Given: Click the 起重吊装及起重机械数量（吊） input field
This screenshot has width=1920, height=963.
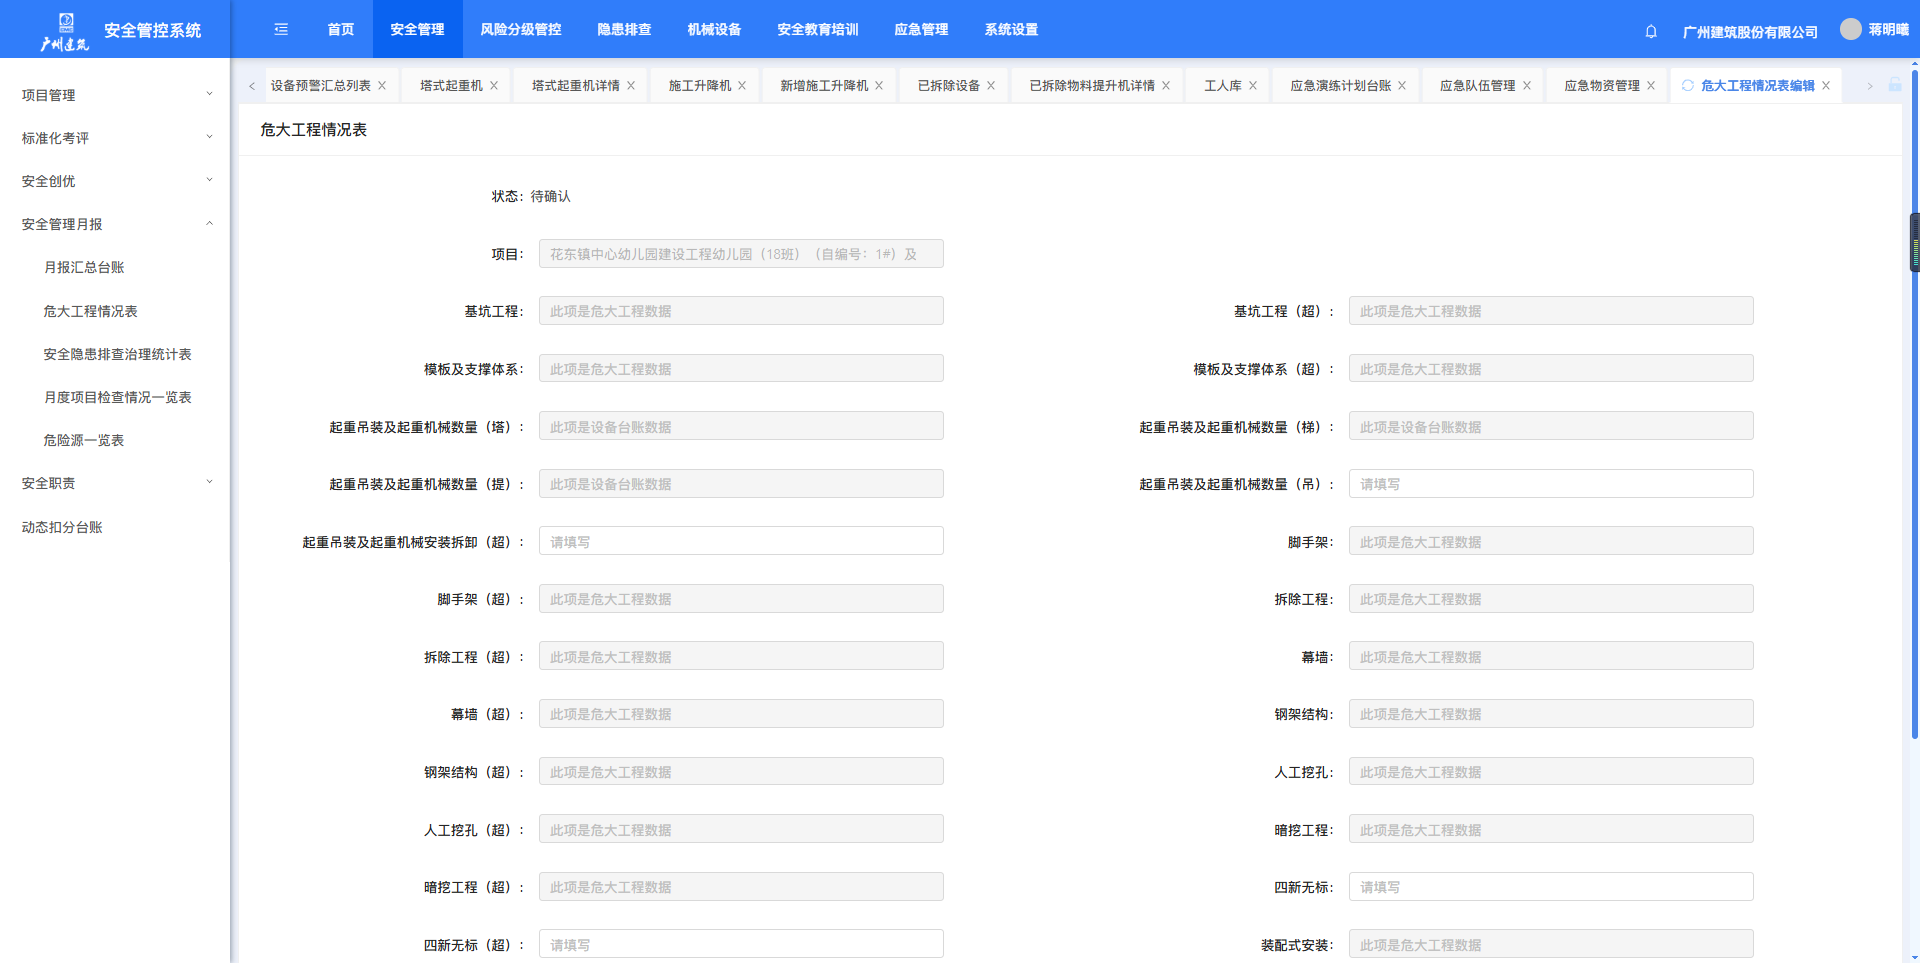Looking at the screenshot, I should (x=1550, y=484).
